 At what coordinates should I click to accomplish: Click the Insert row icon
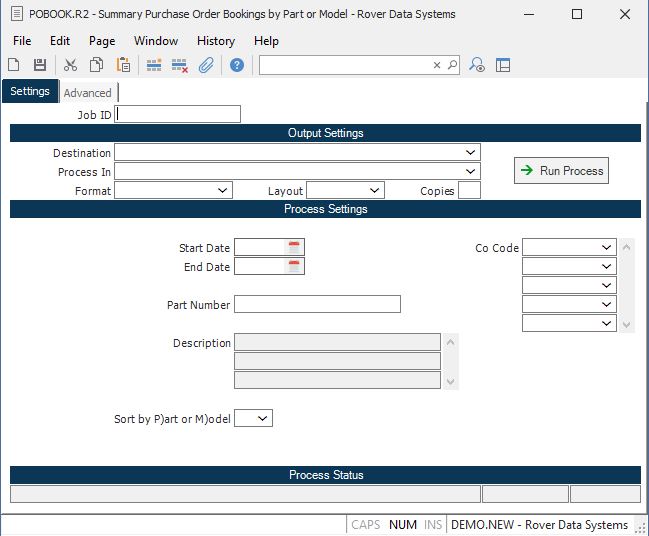click(153, 65)
